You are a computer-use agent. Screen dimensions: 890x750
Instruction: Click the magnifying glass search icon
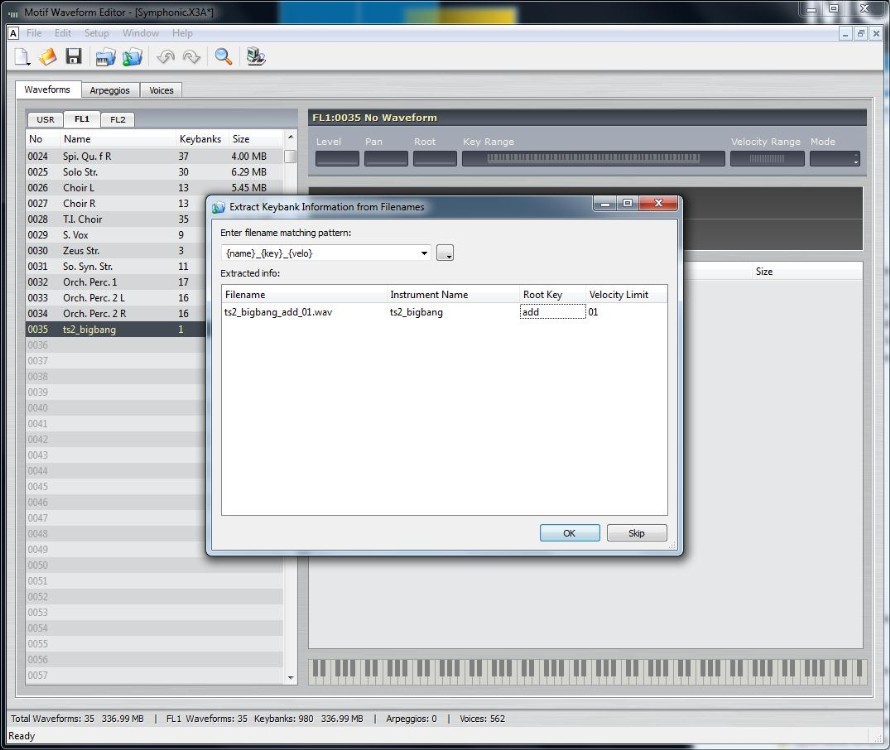tap(223, 57)
